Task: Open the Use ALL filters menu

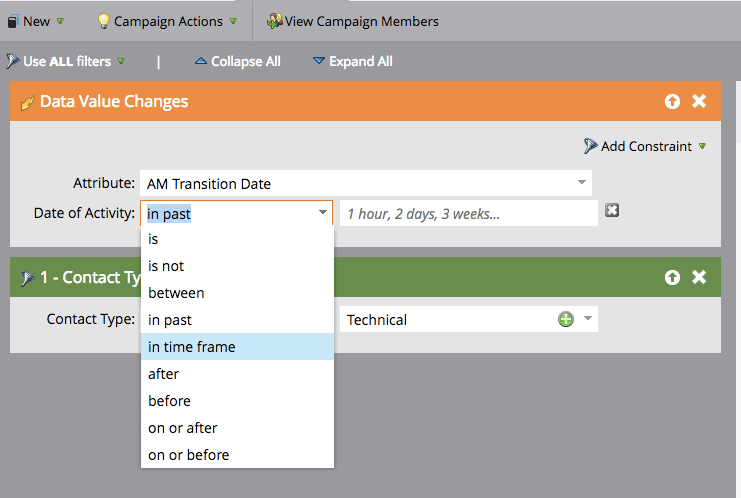Action: point(66,61)
